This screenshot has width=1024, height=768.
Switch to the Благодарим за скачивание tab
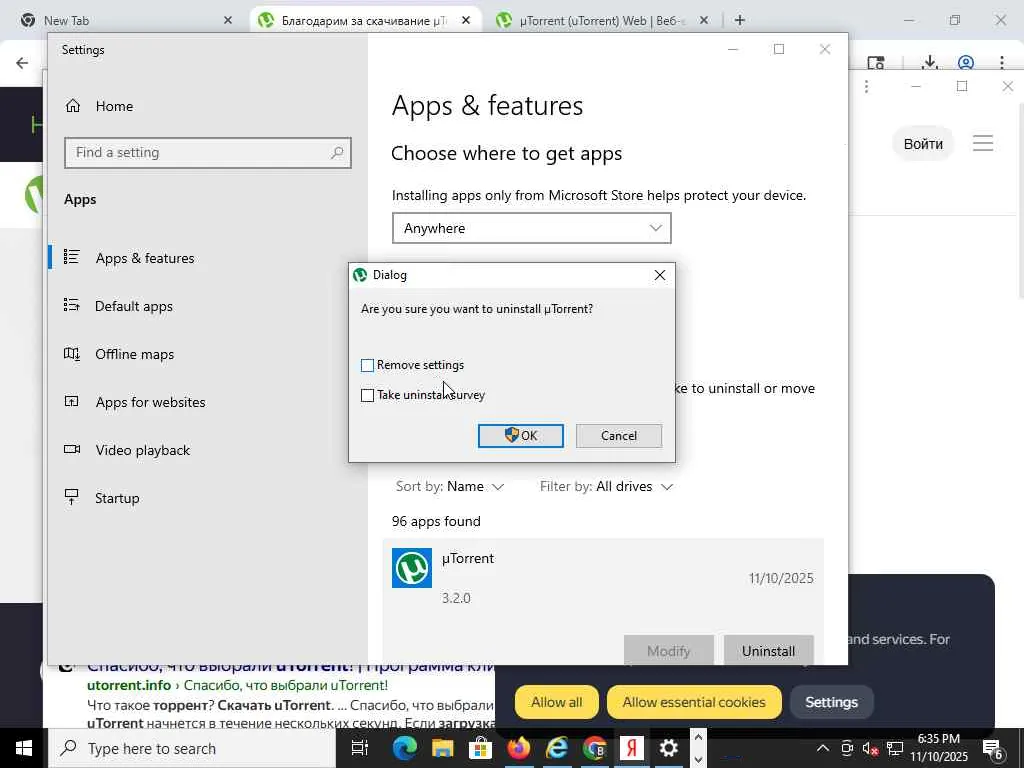click(363, 20)
